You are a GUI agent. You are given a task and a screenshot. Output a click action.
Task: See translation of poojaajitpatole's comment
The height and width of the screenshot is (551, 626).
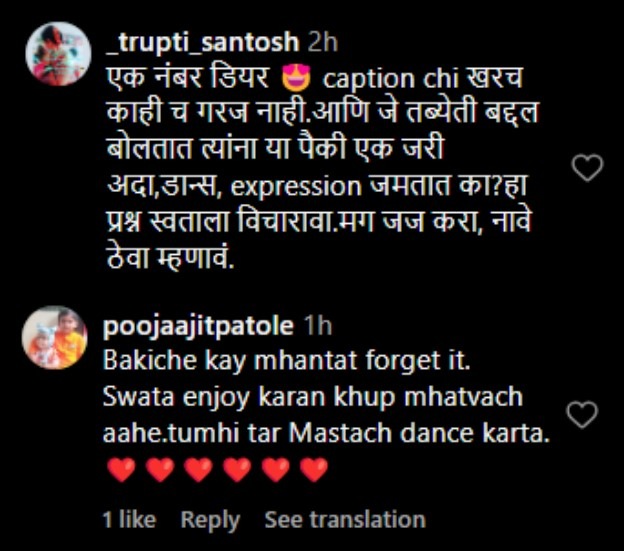click(x=344, y=520)
